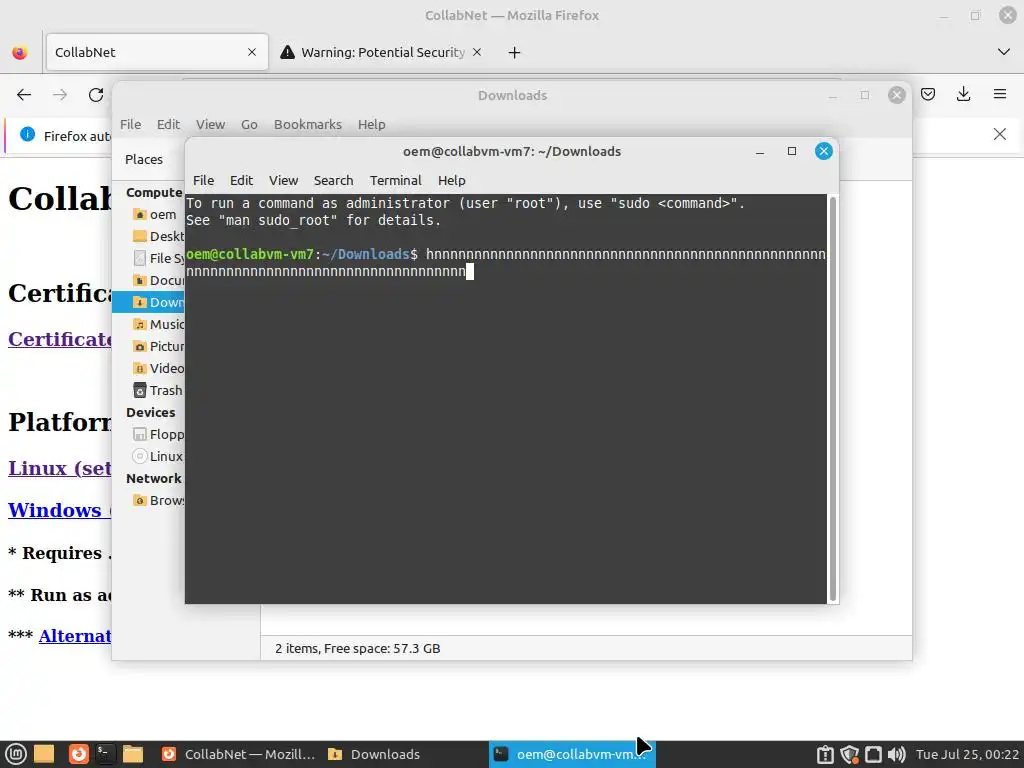Screen dimensions: 1024x768
Task: Switch to Warning: Potential Security tab
Action: (x=381, y=52)
